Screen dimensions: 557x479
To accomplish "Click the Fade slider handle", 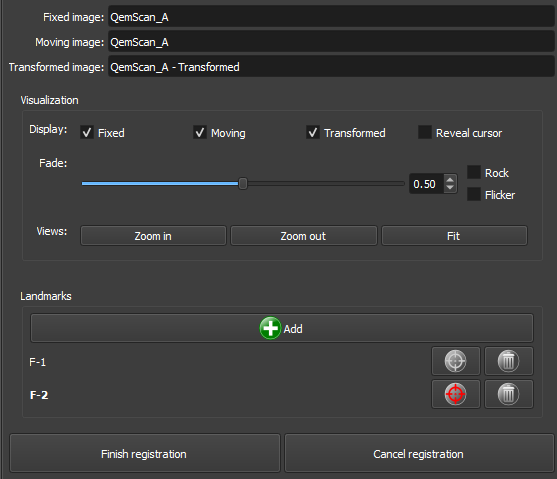I will click(243, 184).
